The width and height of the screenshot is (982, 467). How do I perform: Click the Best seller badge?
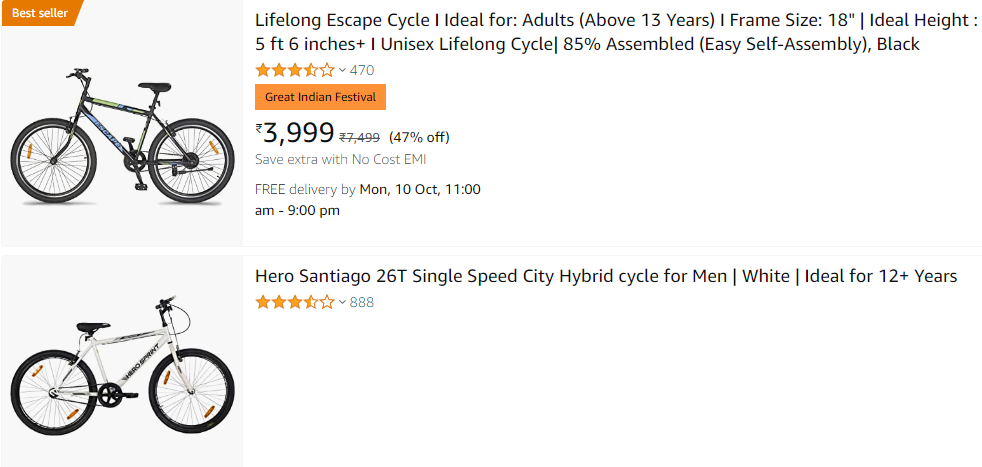(x=39, y=12)
